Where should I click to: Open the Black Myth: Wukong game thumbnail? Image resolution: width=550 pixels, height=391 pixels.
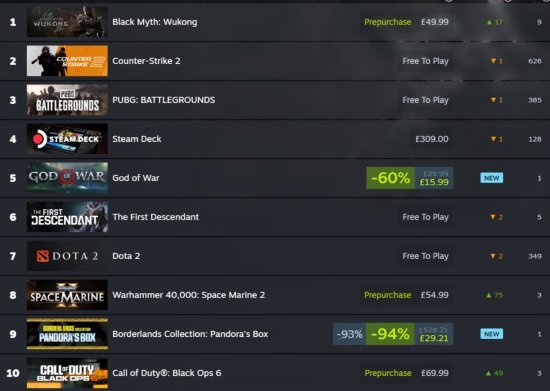[67, 22]
